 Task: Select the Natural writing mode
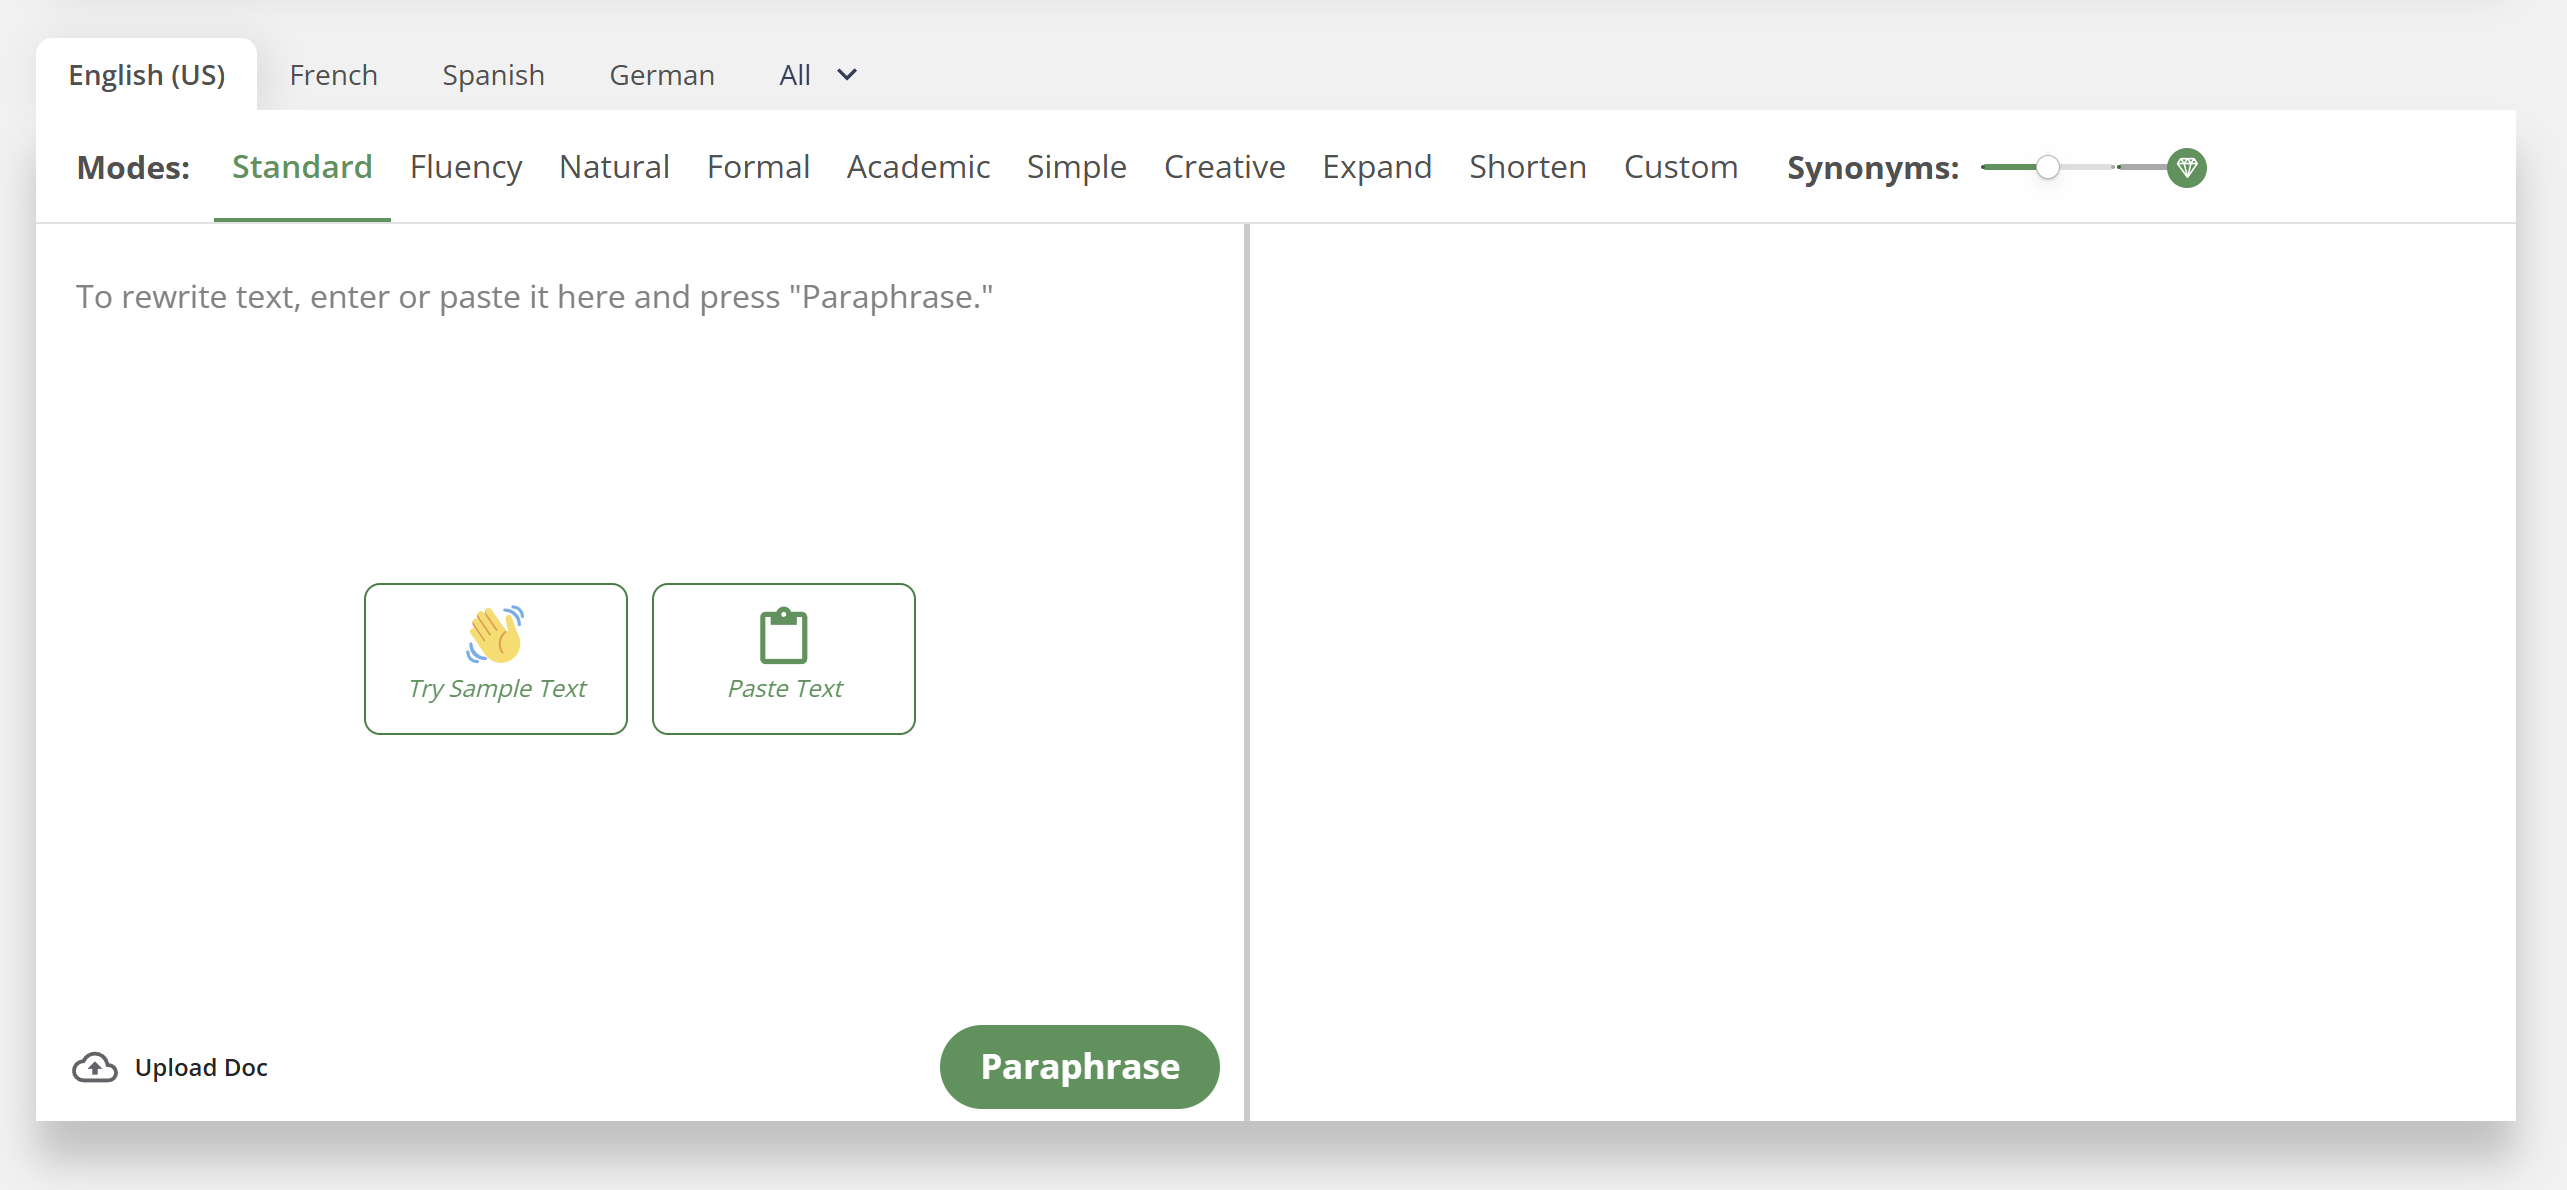tap(614, 165)
